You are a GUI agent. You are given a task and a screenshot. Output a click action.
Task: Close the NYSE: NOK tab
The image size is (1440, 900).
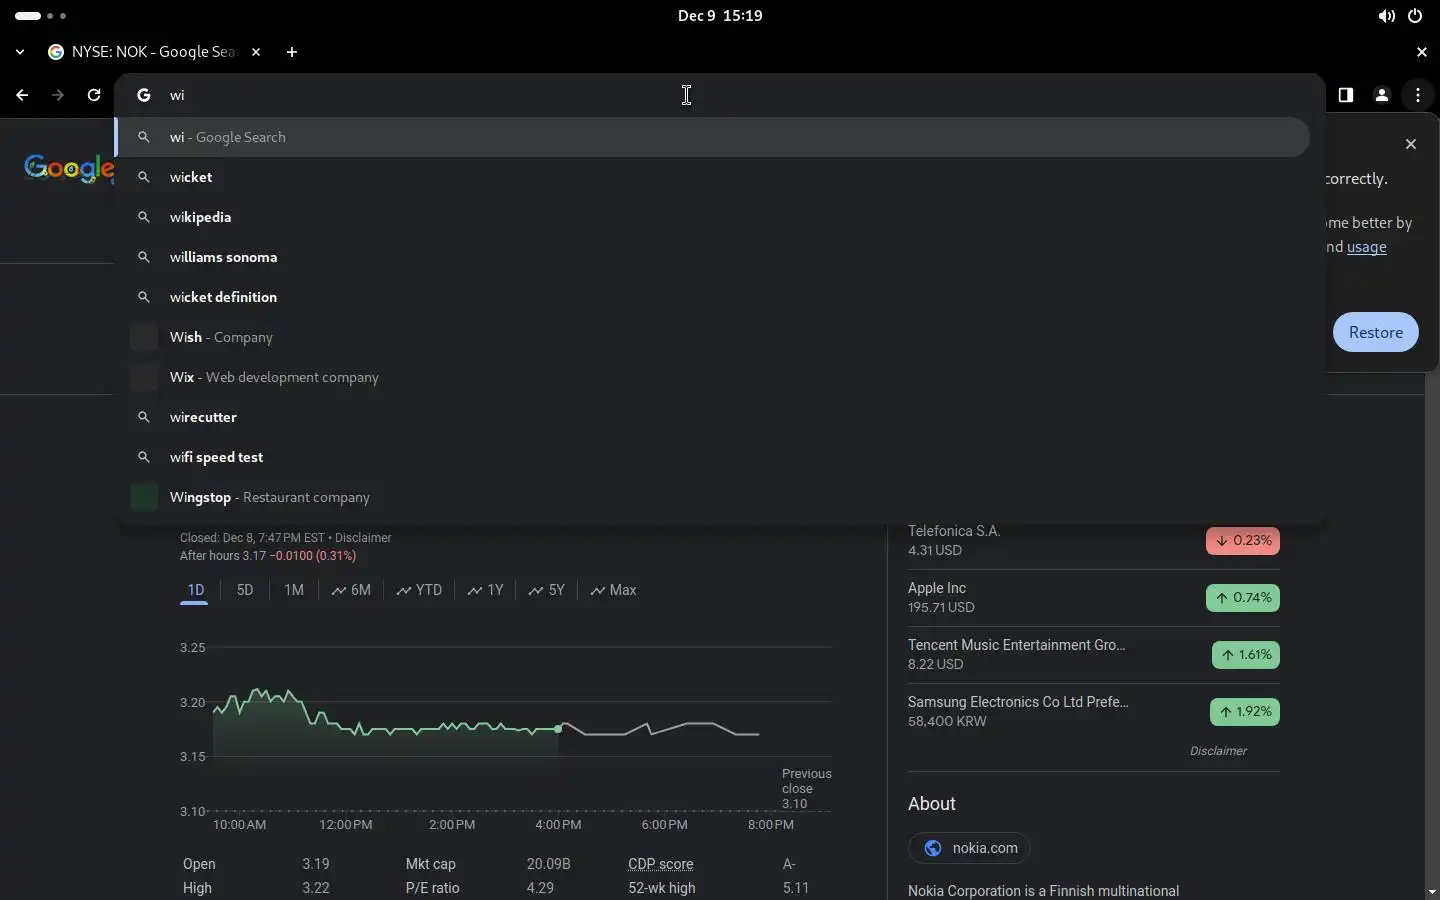click(256, 52)
